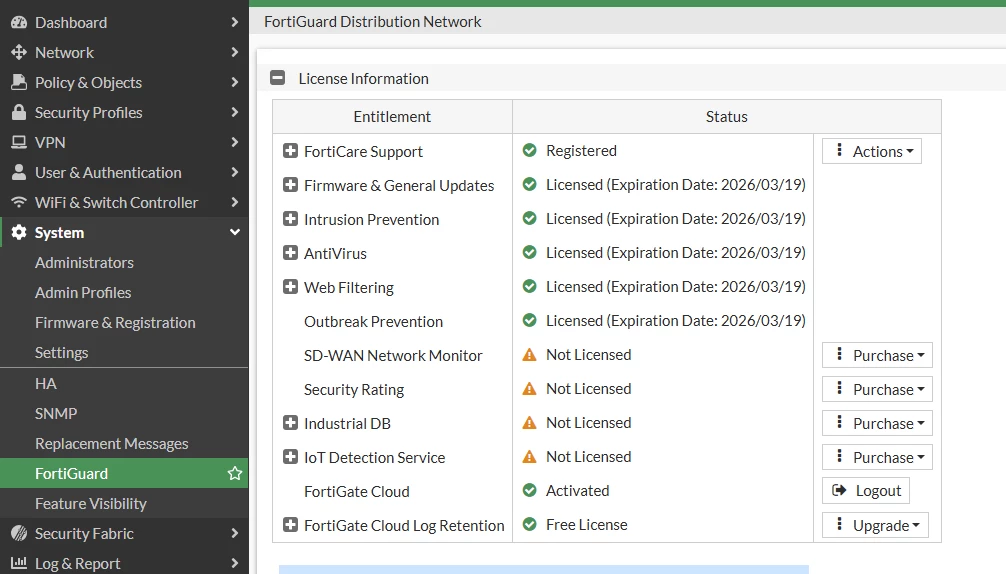Click the Security Profiles lock icon
Image resolution: width=1006 pixels, height=574 pixels.
[19, 112]
